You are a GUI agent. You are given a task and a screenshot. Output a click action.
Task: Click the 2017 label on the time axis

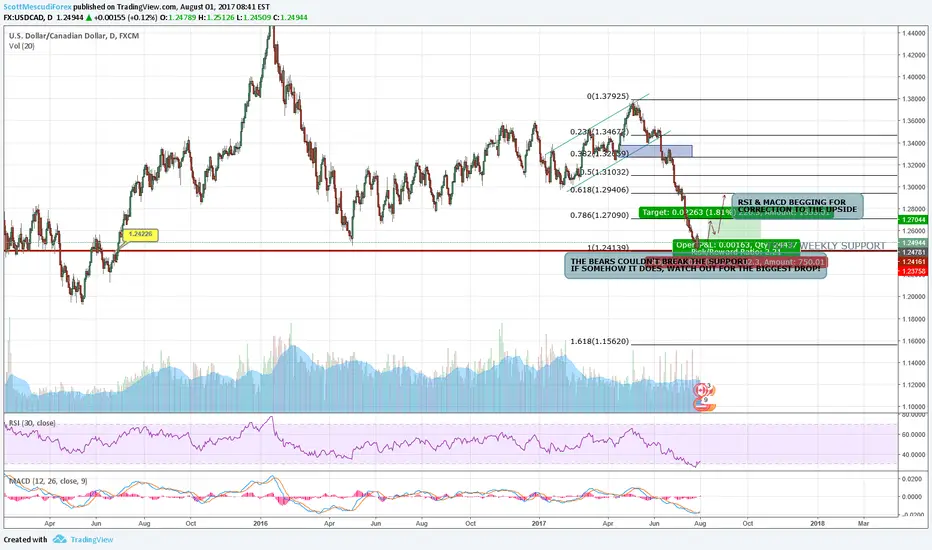tap(539, 524)
